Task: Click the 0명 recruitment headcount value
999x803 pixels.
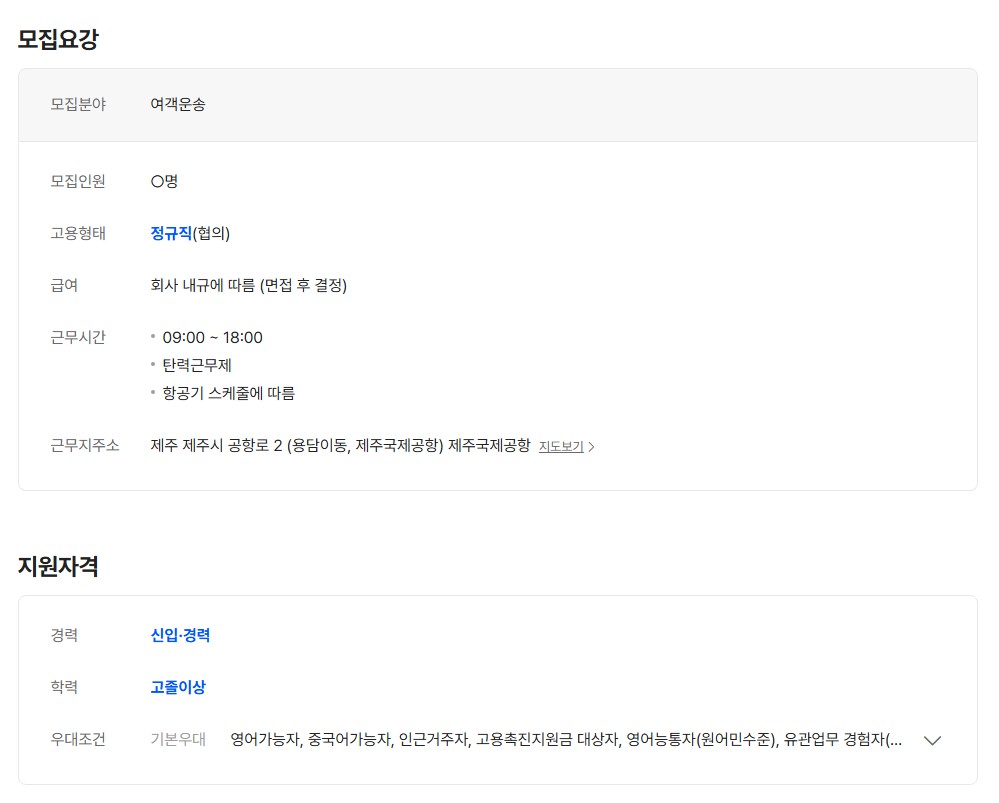Action: [x=164, y=181]
